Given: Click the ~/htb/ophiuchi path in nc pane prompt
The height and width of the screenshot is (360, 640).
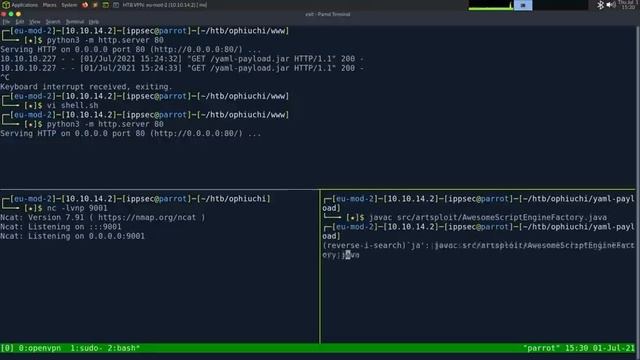Looking at the screenshot, I should (234, 199).
